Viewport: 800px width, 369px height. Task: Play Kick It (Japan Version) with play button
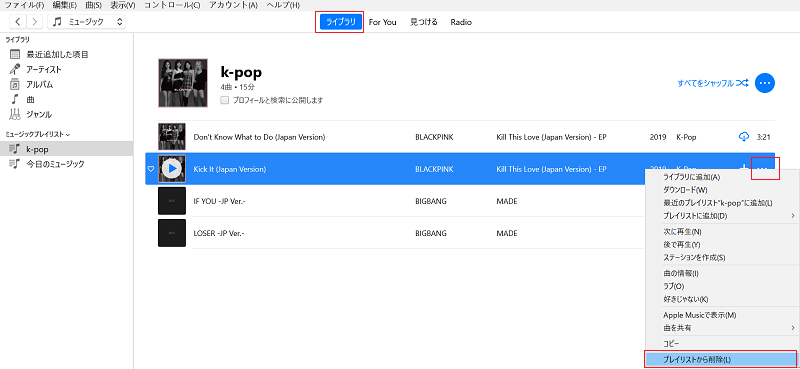172,168
